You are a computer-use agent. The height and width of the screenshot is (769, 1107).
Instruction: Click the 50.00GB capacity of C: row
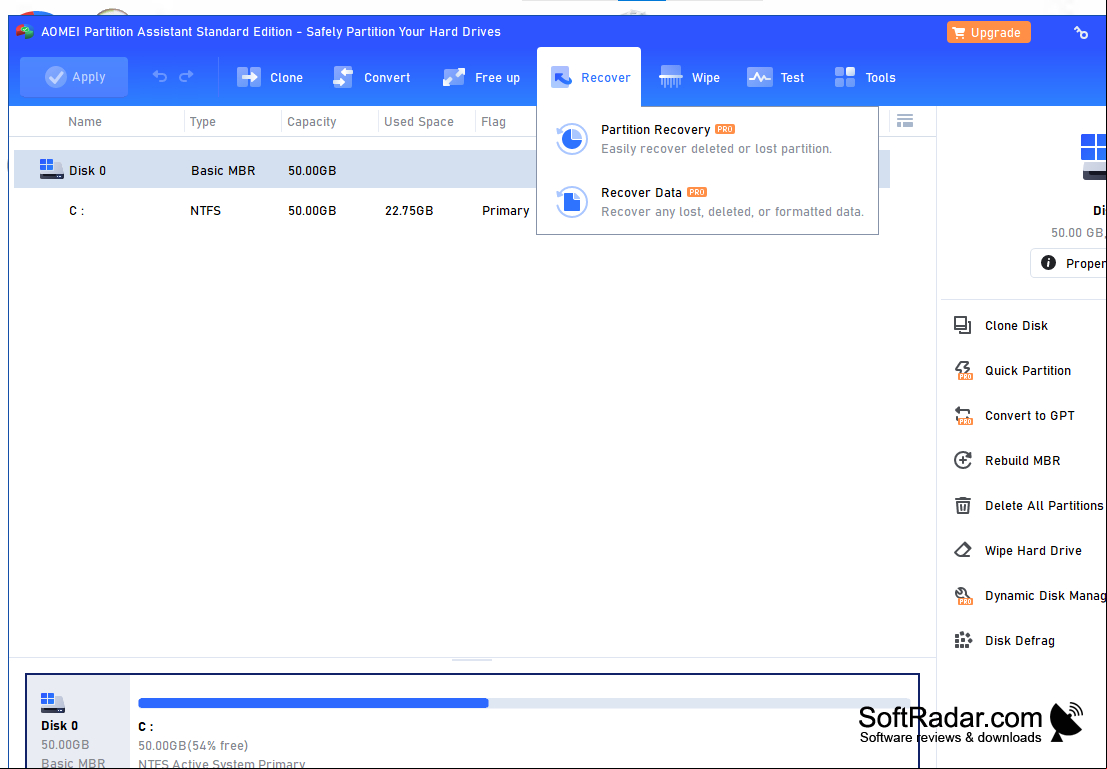coord(312,210)
